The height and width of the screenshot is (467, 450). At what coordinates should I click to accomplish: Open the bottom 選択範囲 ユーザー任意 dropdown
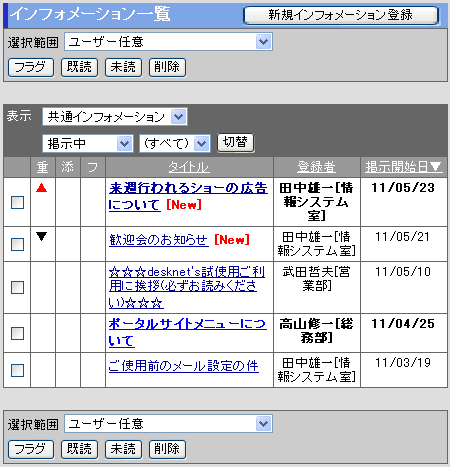pyautogui.click(x=168, y=424)
